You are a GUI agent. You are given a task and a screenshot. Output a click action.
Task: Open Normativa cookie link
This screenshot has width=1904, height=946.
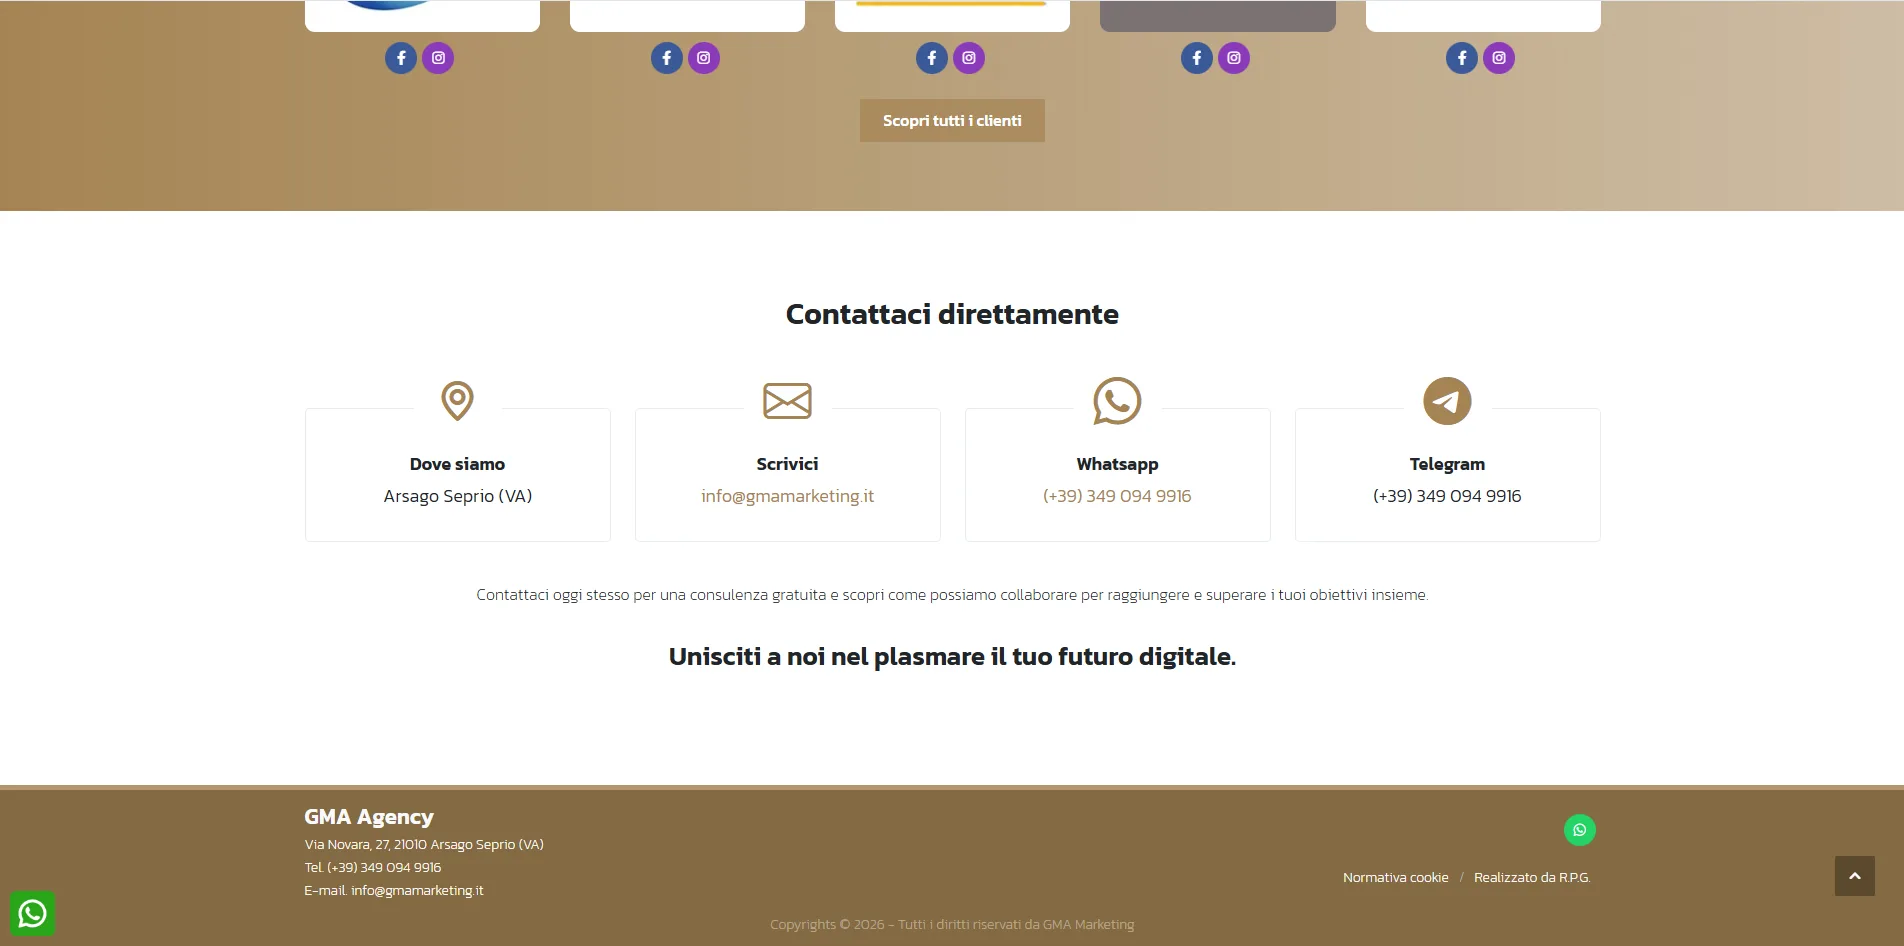click(1395, 877)
